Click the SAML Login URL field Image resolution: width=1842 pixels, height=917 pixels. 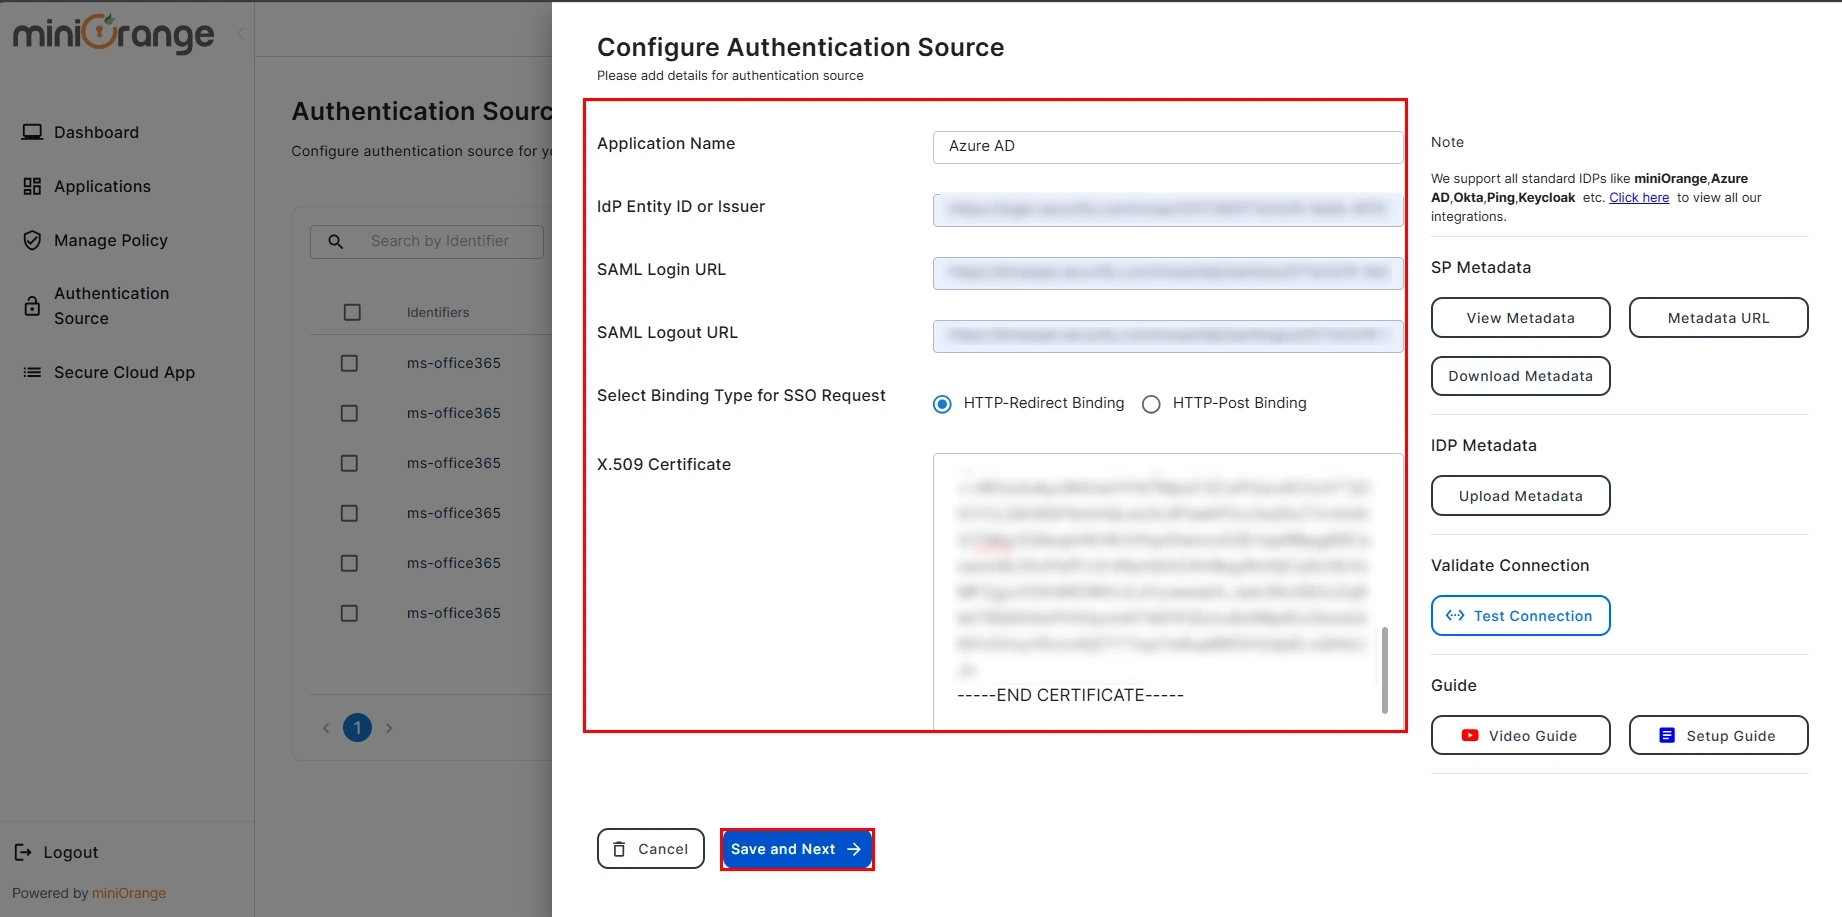pyautogui.click(x=1168, y=272)
